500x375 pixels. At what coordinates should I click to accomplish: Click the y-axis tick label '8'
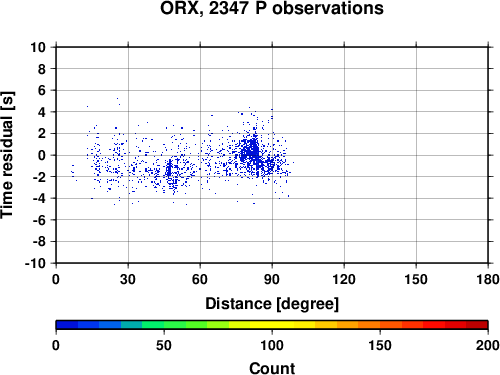pos(42,69)
